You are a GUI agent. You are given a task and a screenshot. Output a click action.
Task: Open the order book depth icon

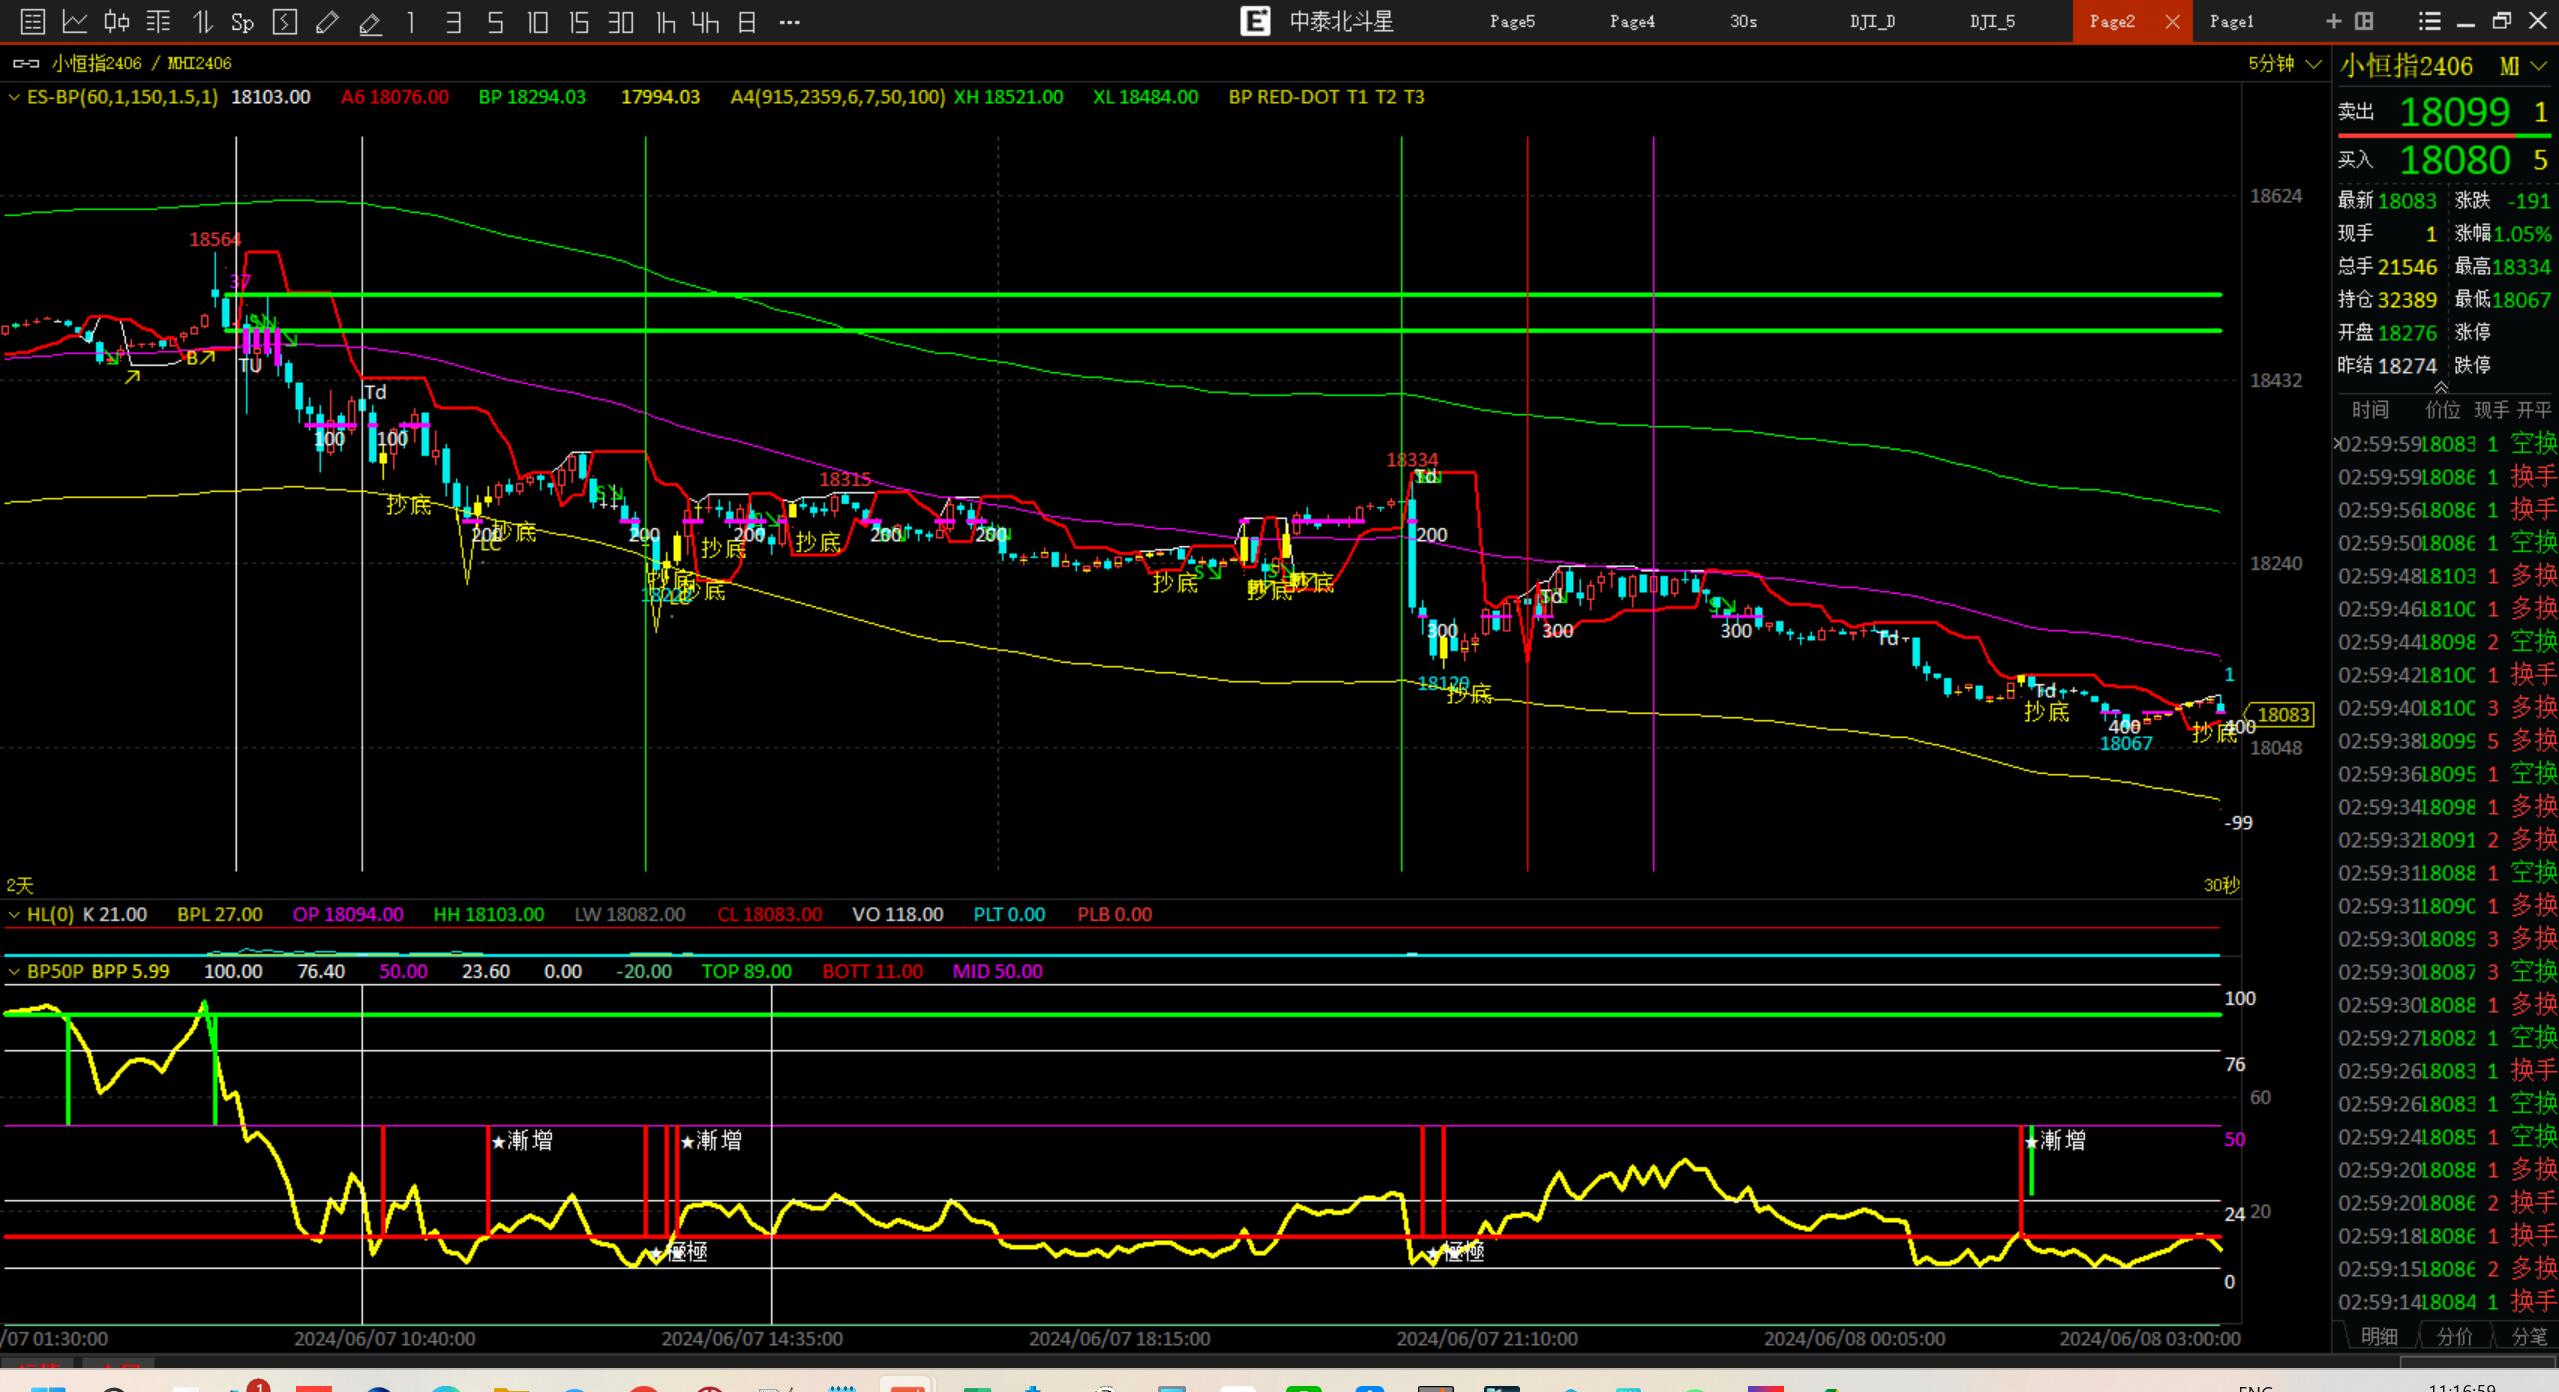click(159, 22)
